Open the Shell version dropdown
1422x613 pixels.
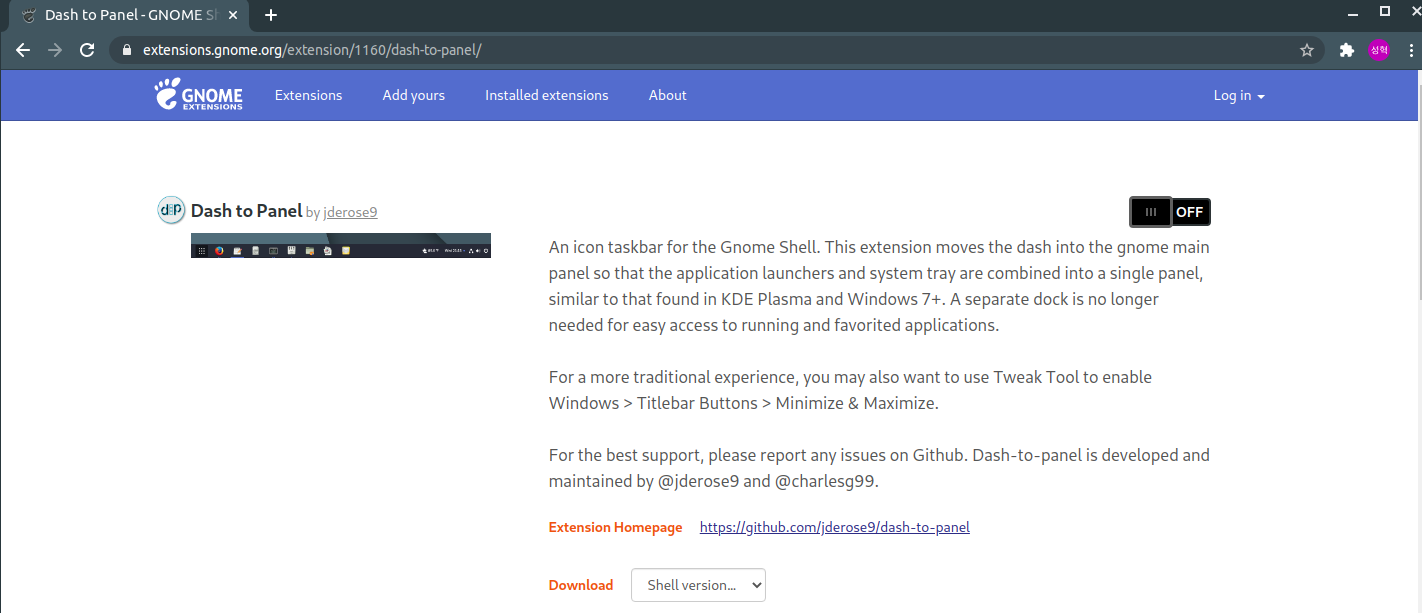point(698,585)
